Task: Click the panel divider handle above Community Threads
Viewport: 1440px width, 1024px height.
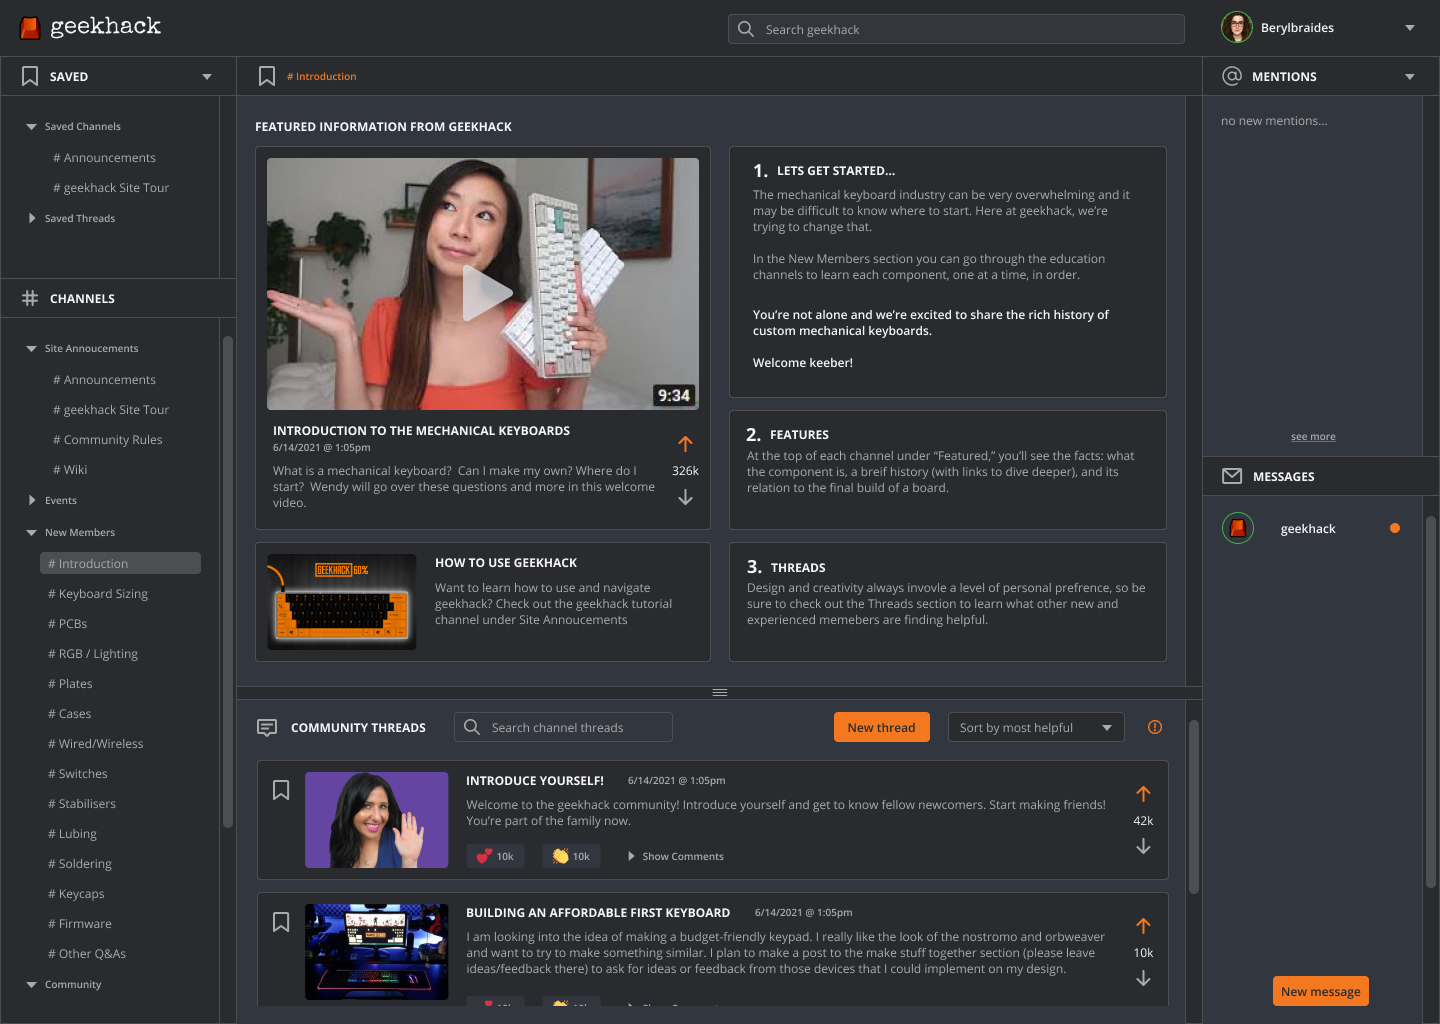Action: [x=719, y=692]
